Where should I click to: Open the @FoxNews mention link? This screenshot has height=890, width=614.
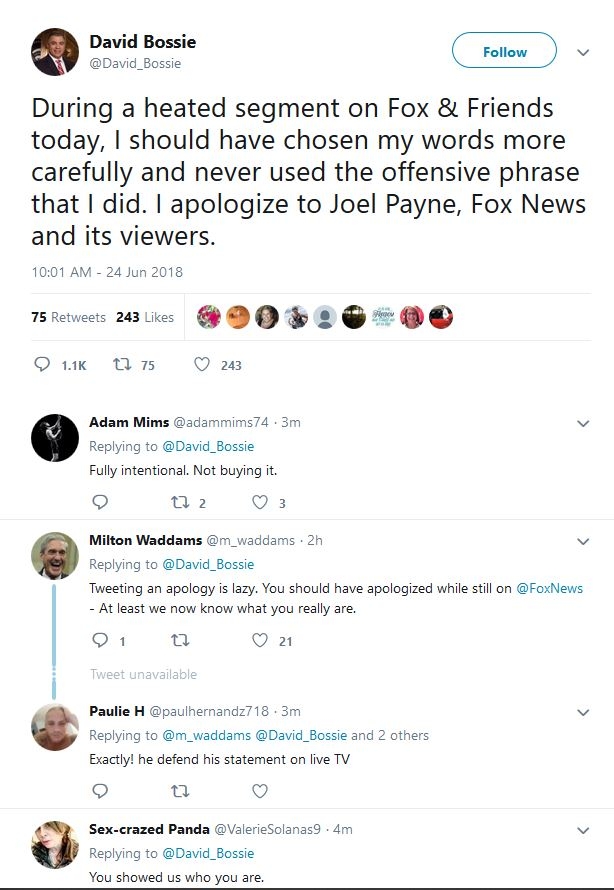[549, 588]
